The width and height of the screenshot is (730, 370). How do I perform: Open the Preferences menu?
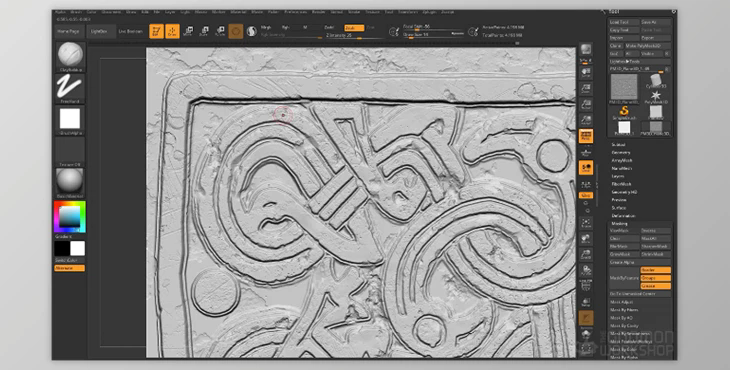295,12
